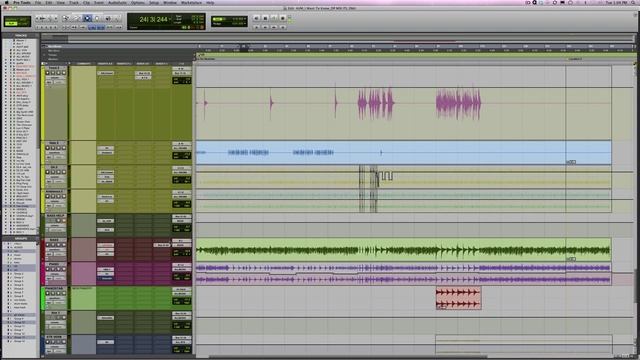Click the send button on BASS track
This screenshot has height=360, width=640.
[x=162, y=245]
